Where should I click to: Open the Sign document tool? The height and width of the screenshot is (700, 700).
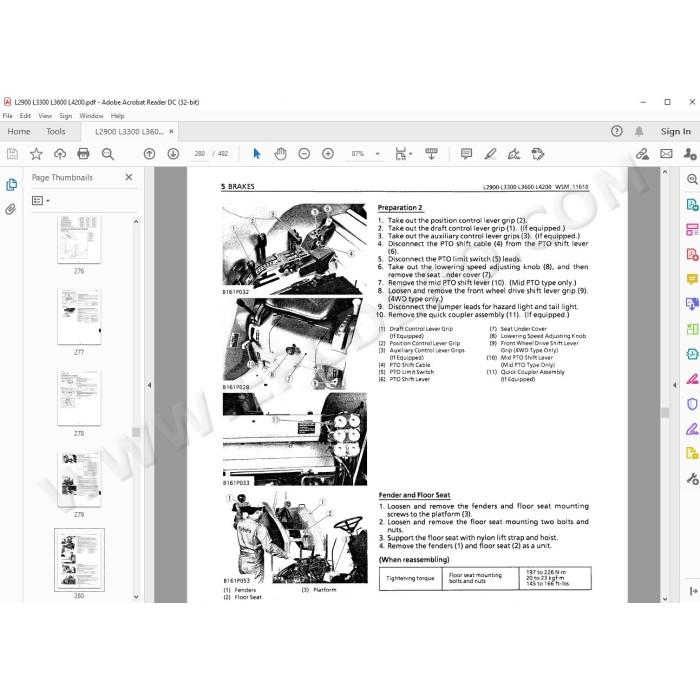(514, 154)
